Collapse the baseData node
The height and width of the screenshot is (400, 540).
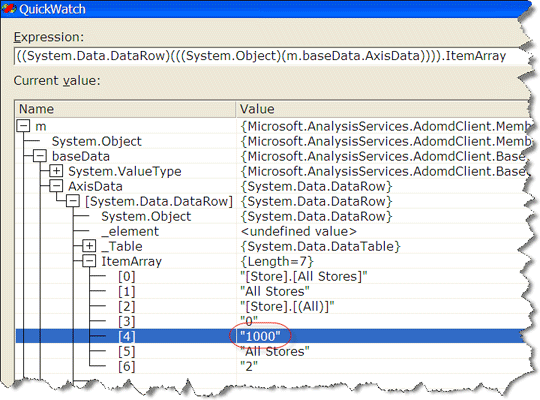pos(40,156)
